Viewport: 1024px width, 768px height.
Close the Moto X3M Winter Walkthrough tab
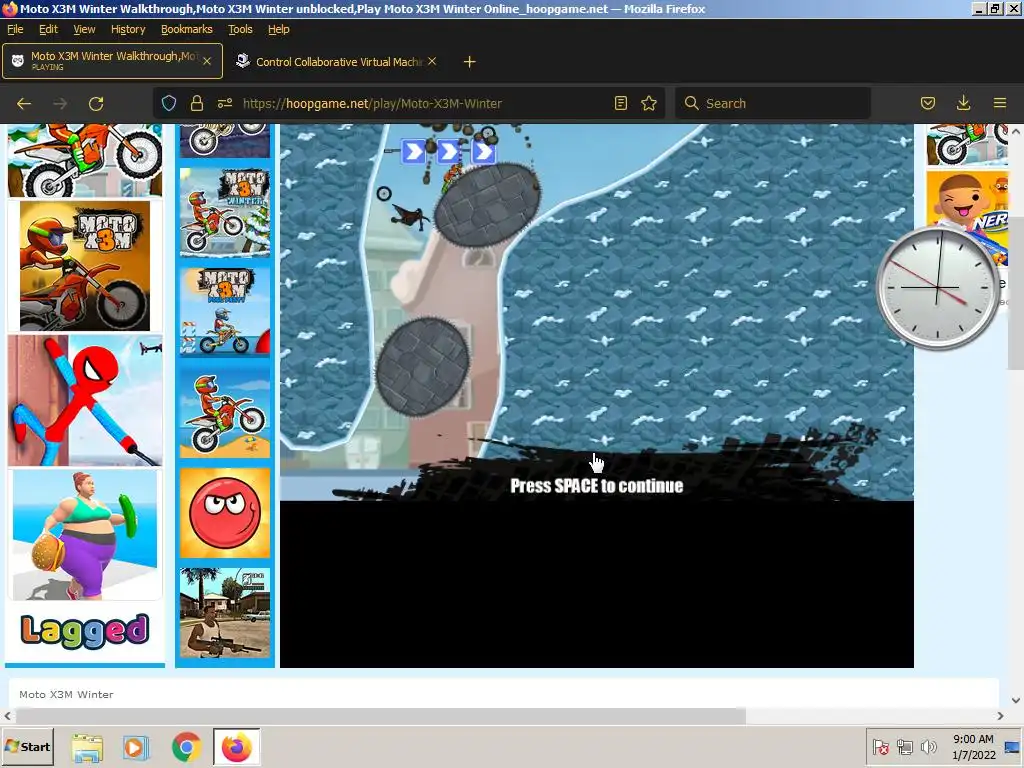[x=207, y=61]
